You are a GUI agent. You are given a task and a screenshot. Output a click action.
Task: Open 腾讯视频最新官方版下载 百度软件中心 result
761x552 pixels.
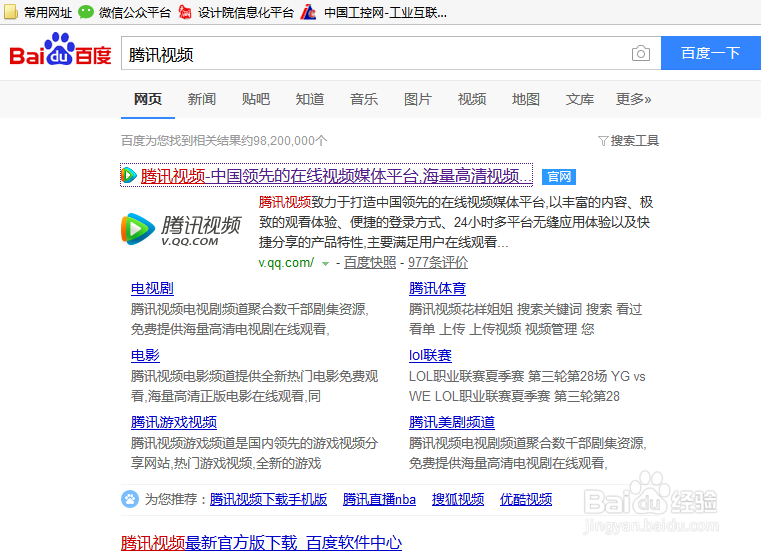click(x=261, y=542)
